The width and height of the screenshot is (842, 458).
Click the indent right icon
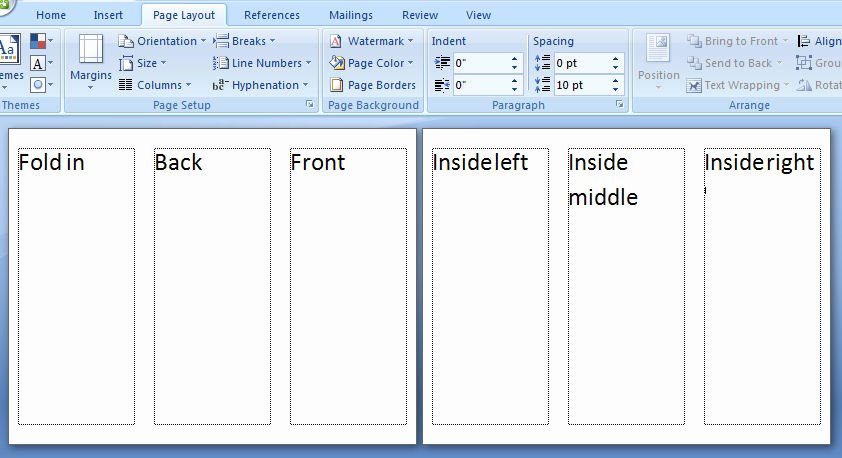pyautogui.click(x=442, y=85)
